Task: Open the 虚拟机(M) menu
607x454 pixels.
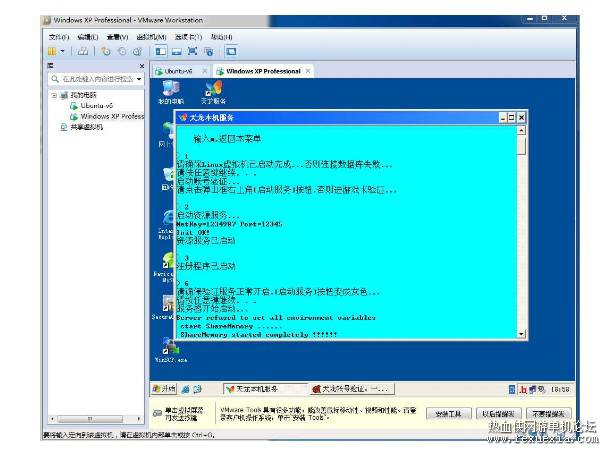Action: tap(151, 37)
